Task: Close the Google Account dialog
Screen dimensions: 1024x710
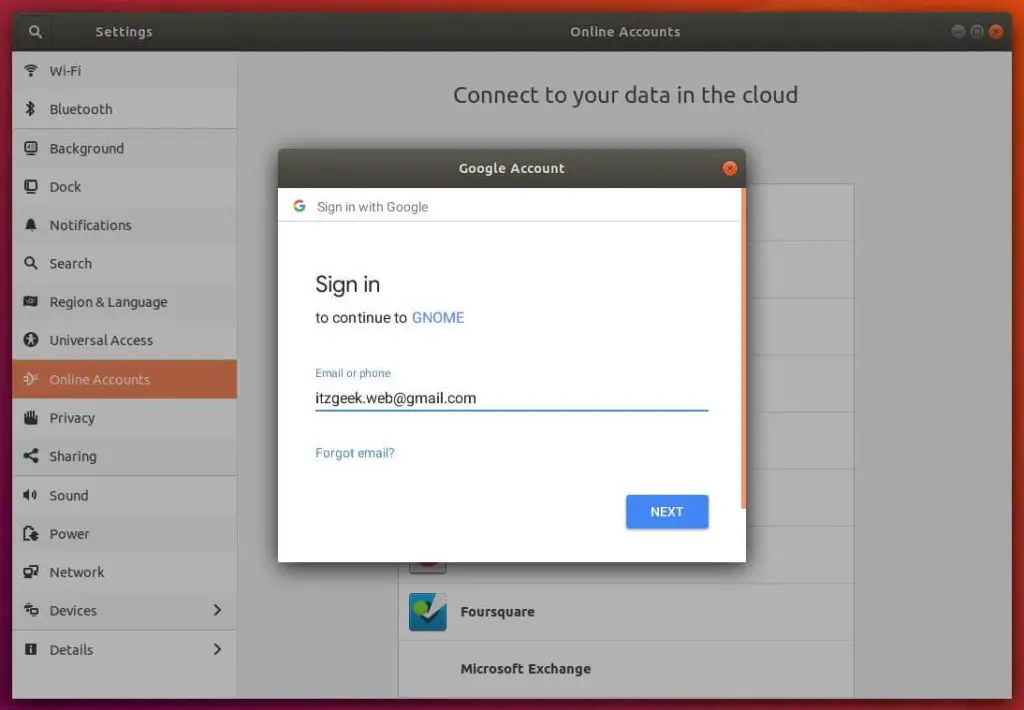Action: [x=729, y=168]
